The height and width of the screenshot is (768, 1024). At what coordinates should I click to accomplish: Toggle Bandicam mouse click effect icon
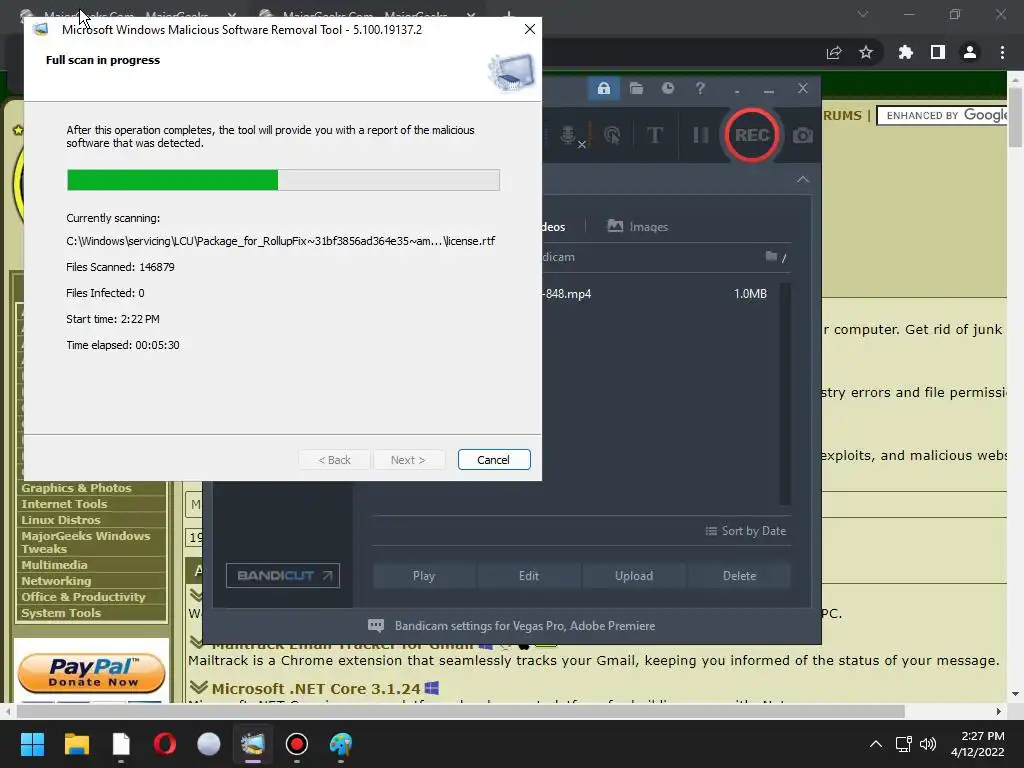tap(612, 135)
